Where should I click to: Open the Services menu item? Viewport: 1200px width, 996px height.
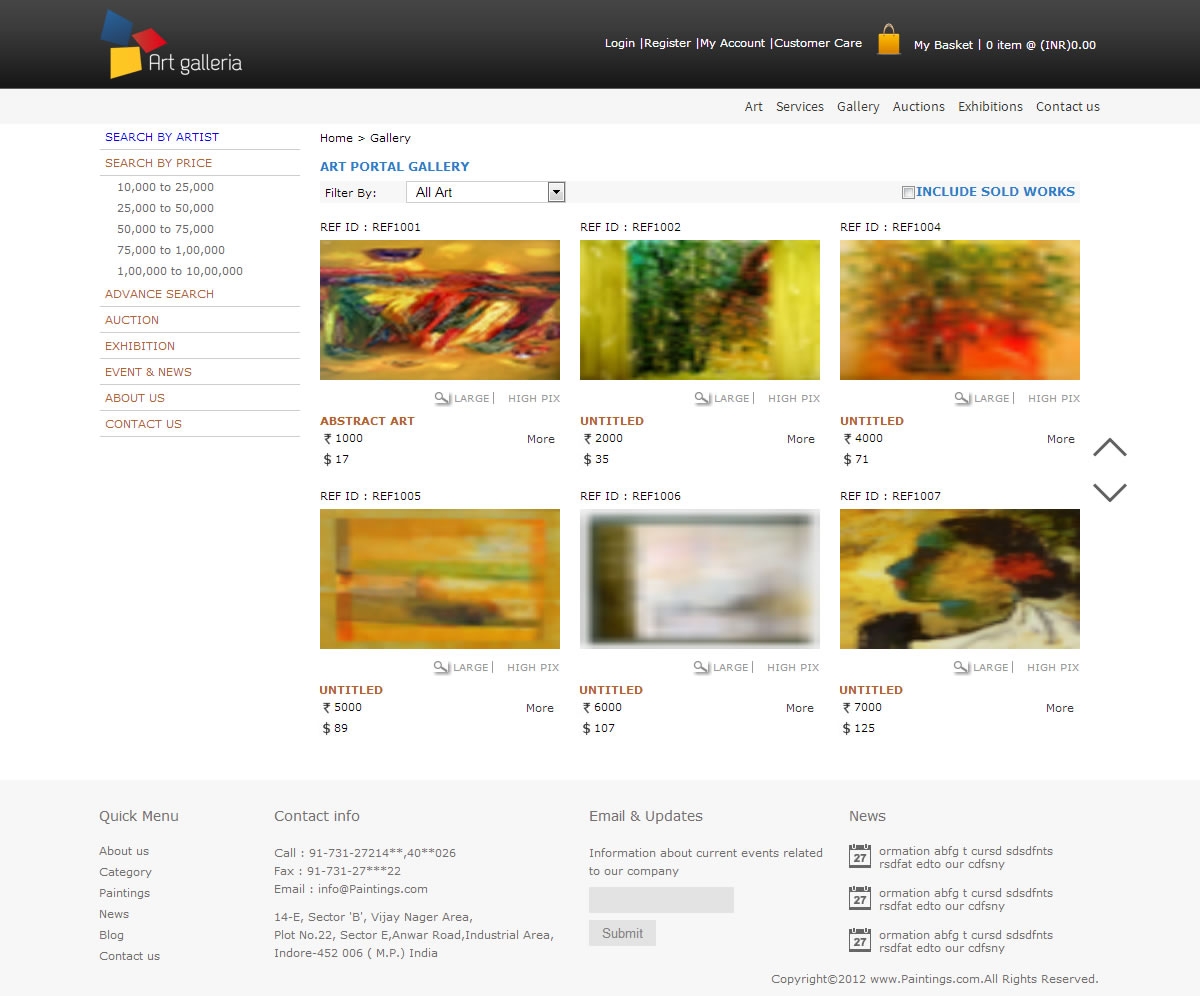[x=800, y=106]
